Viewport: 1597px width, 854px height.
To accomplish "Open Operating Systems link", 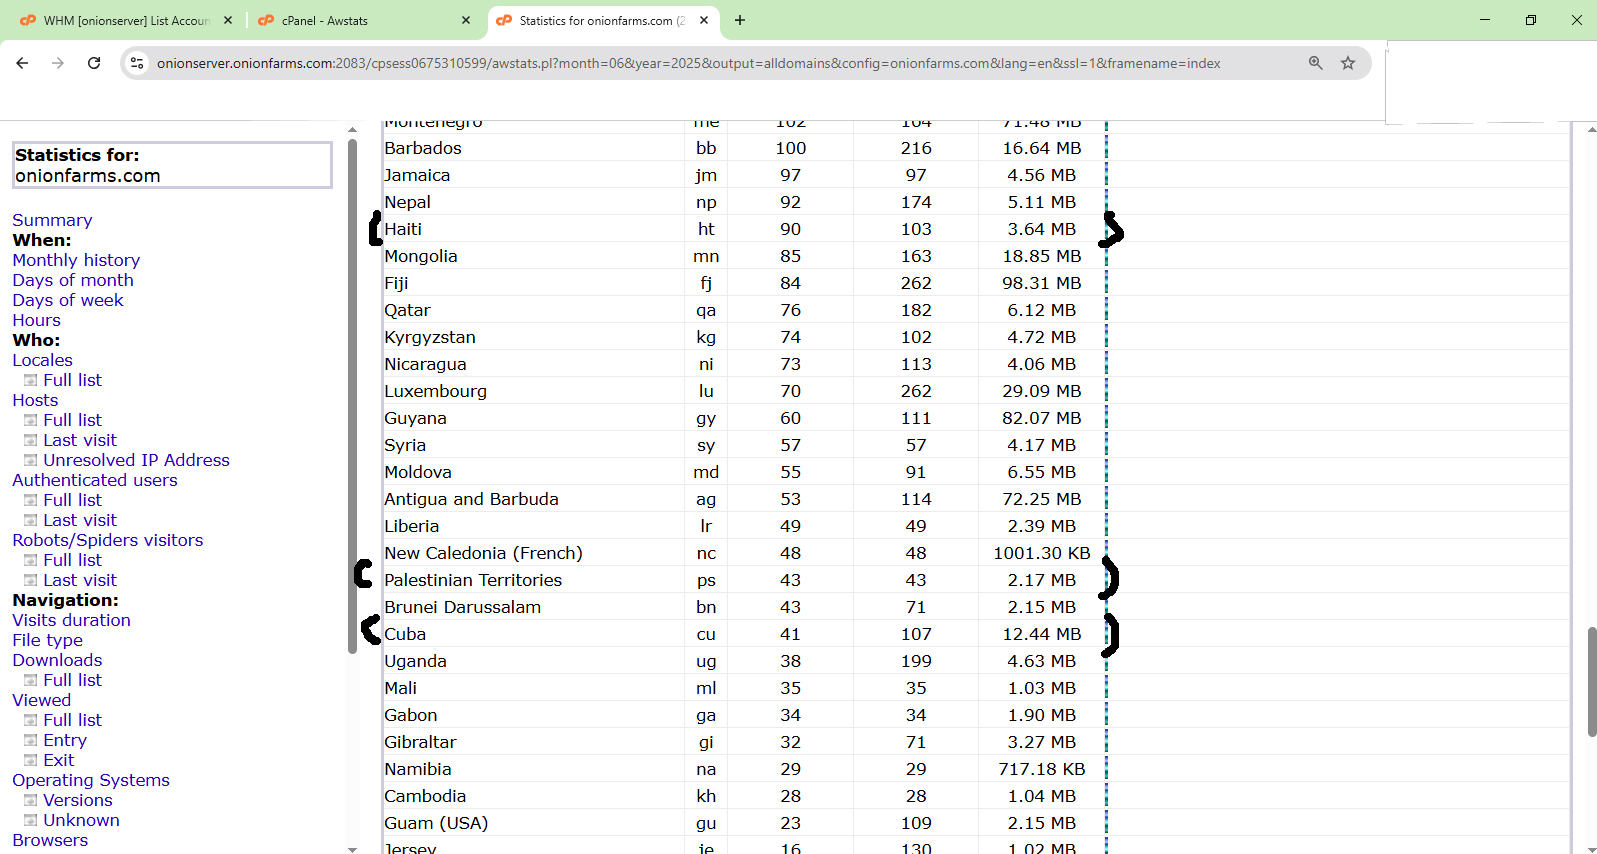I will point(91,780).
